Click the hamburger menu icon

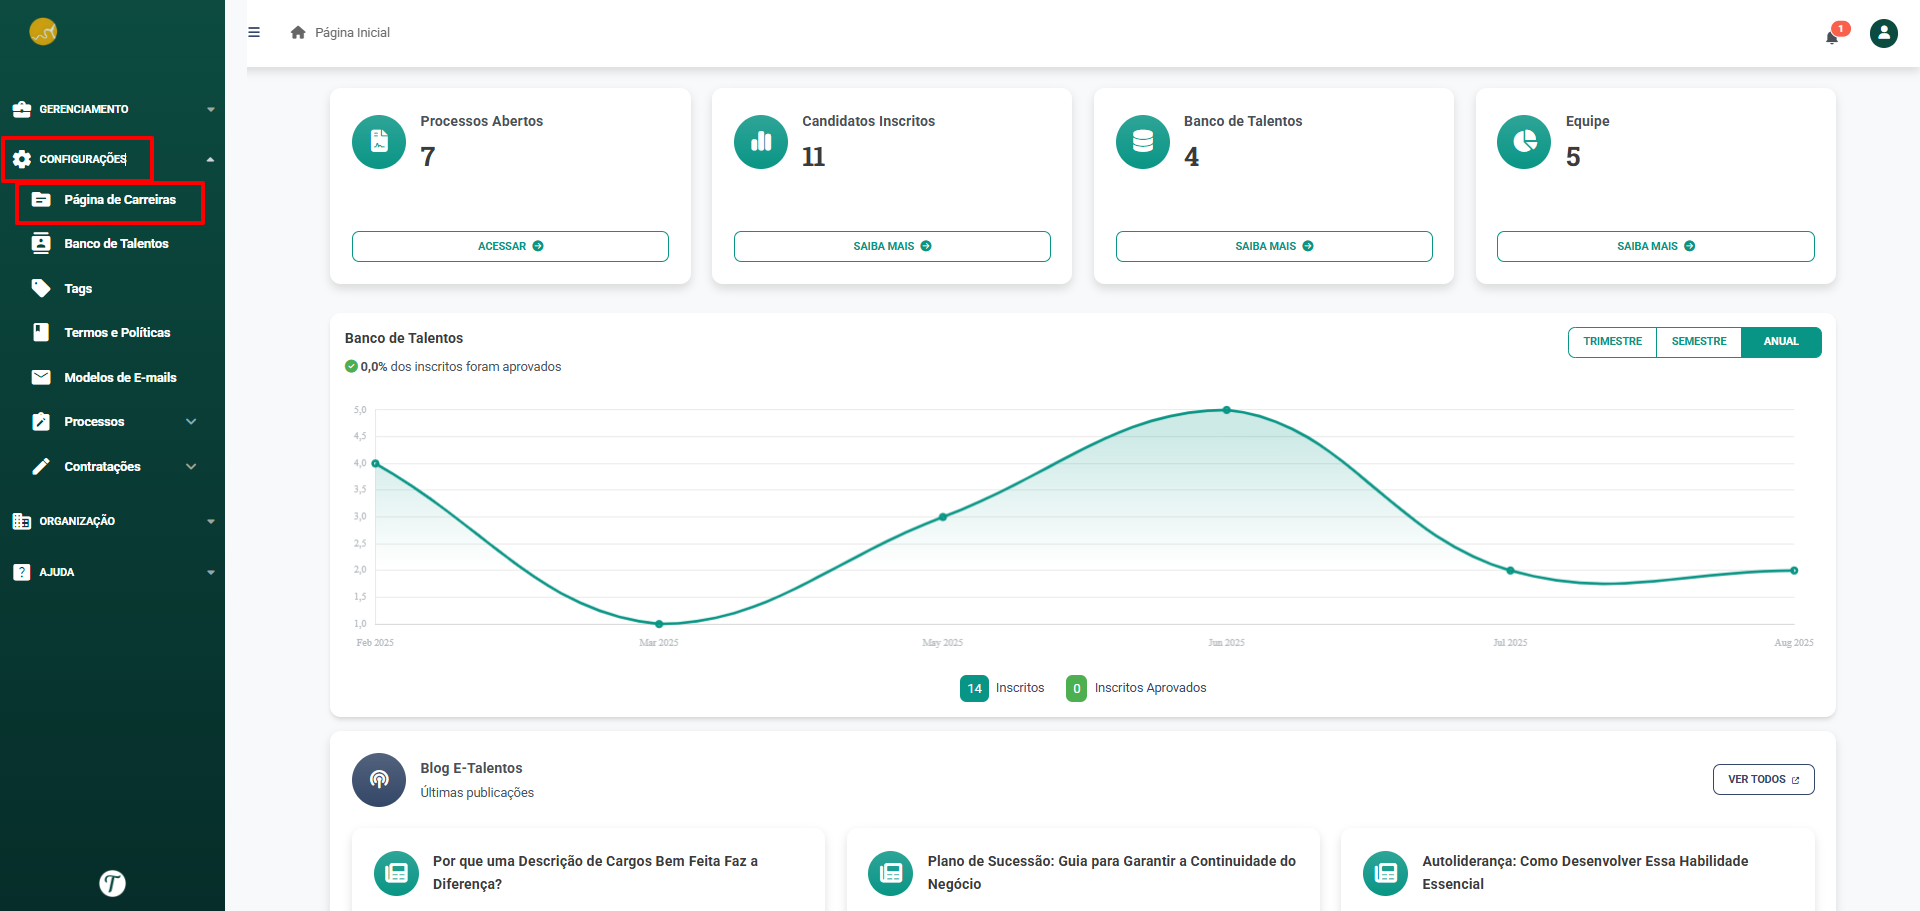(x=254, y=32)
